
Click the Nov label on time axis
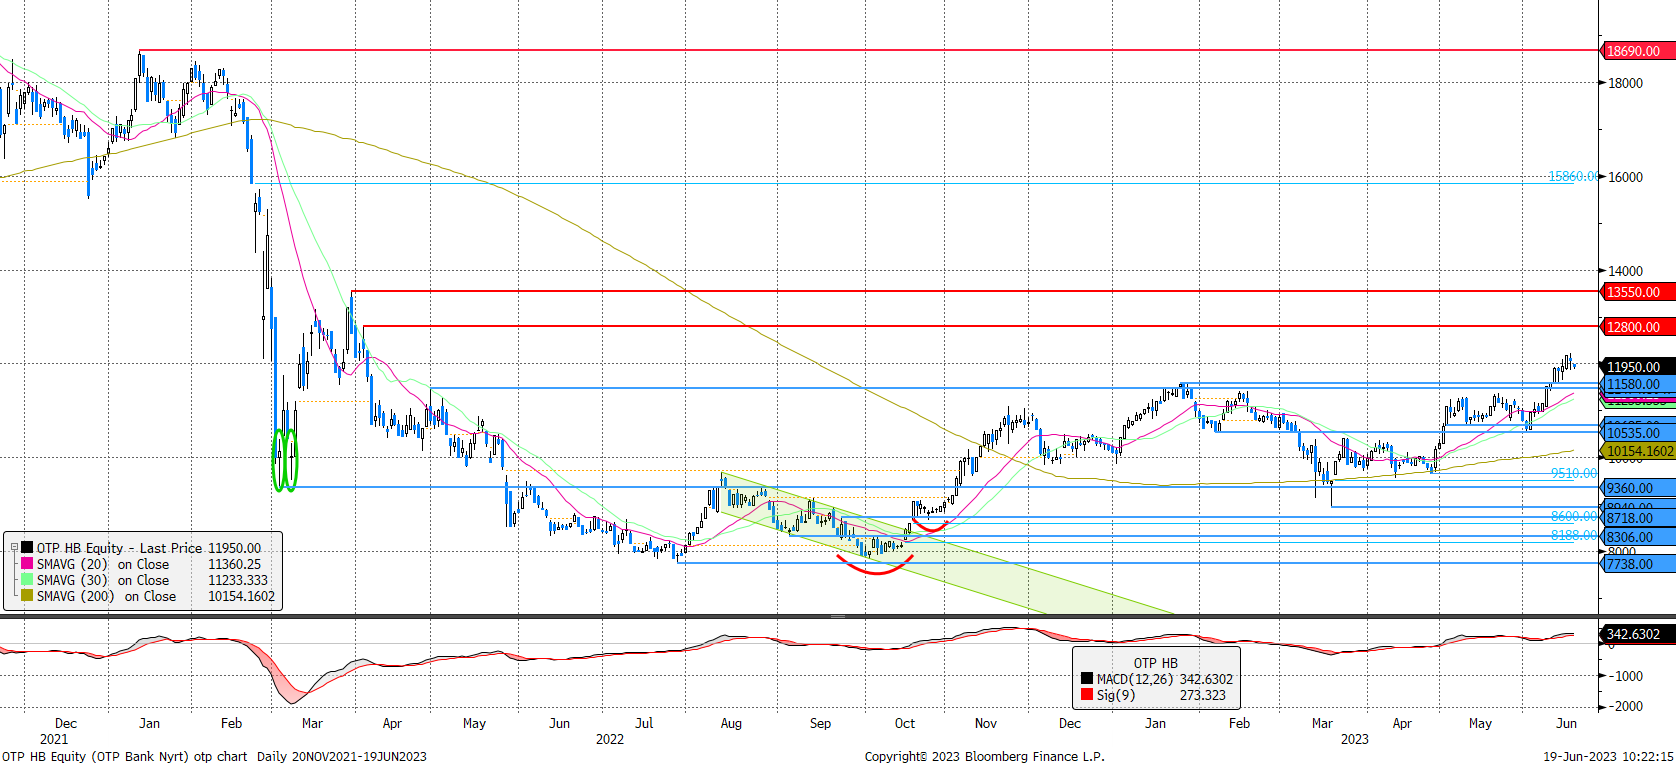click(x=985, y=723)
